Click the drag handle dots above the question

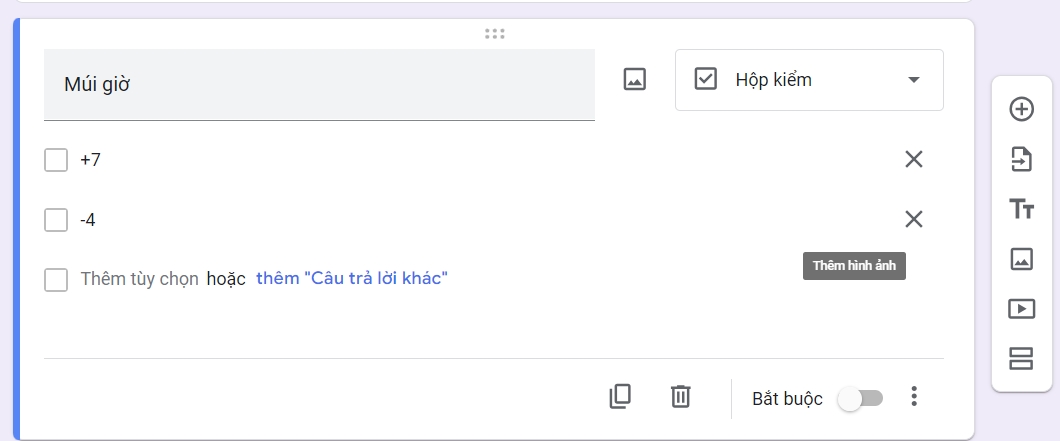click(x=495, y=33)
